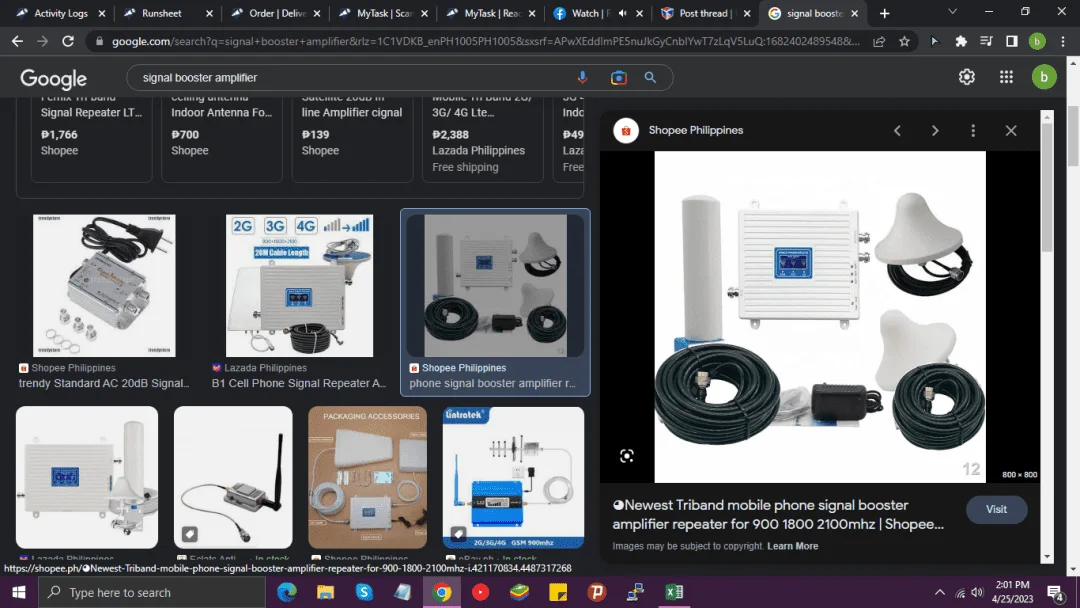Open the black antenna amplifier image

(233, 477)
